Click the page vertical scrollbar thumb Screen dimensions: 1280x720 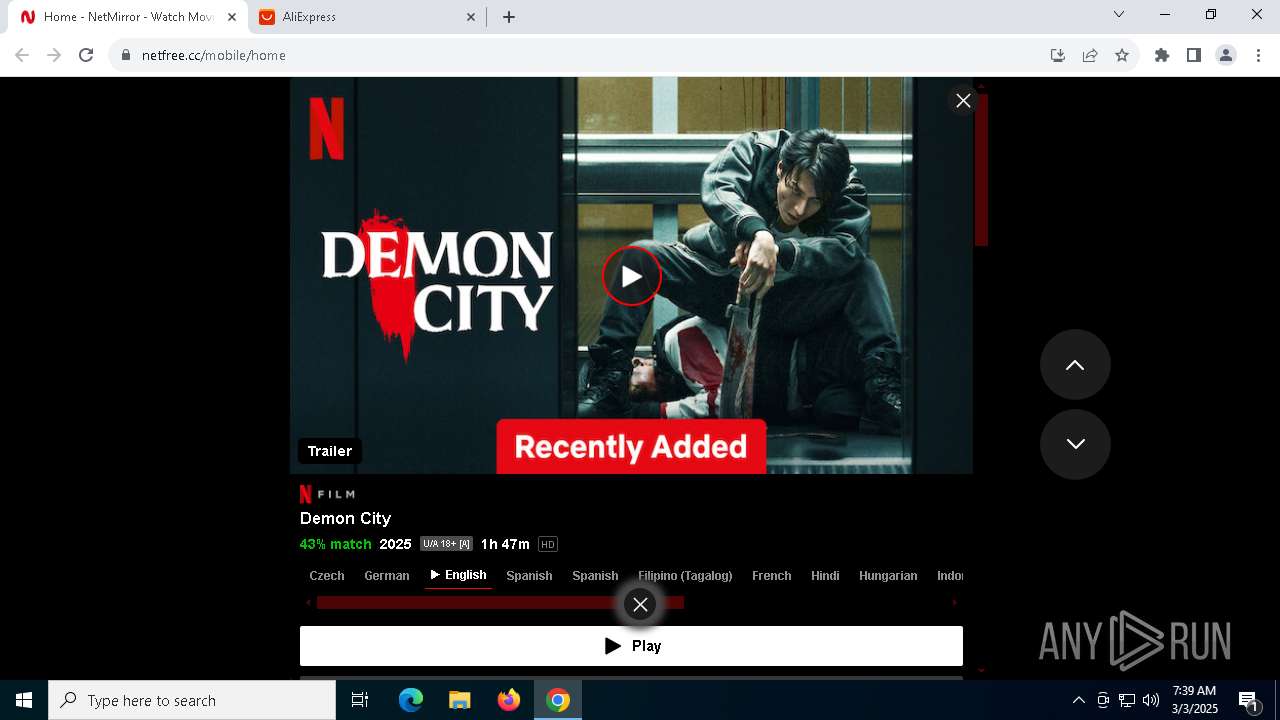981,170
